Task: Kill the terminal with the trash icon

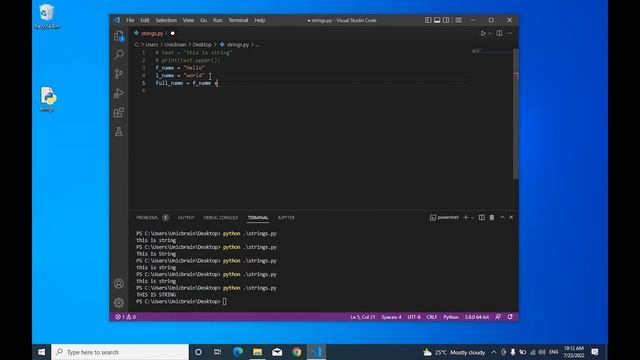Action: pyautogui.click(x=492, y=218)
